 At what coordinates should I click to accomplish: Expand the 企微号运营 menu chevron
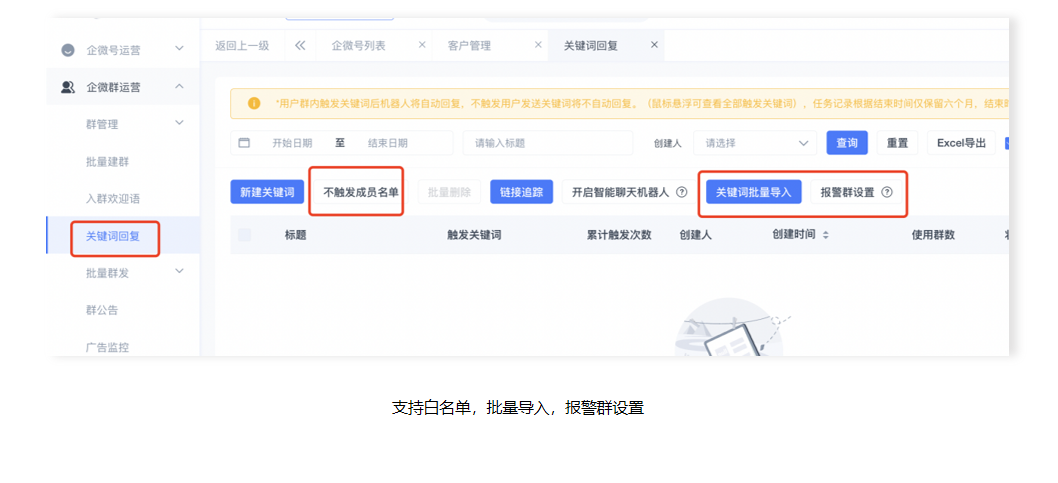click(179, 49)
